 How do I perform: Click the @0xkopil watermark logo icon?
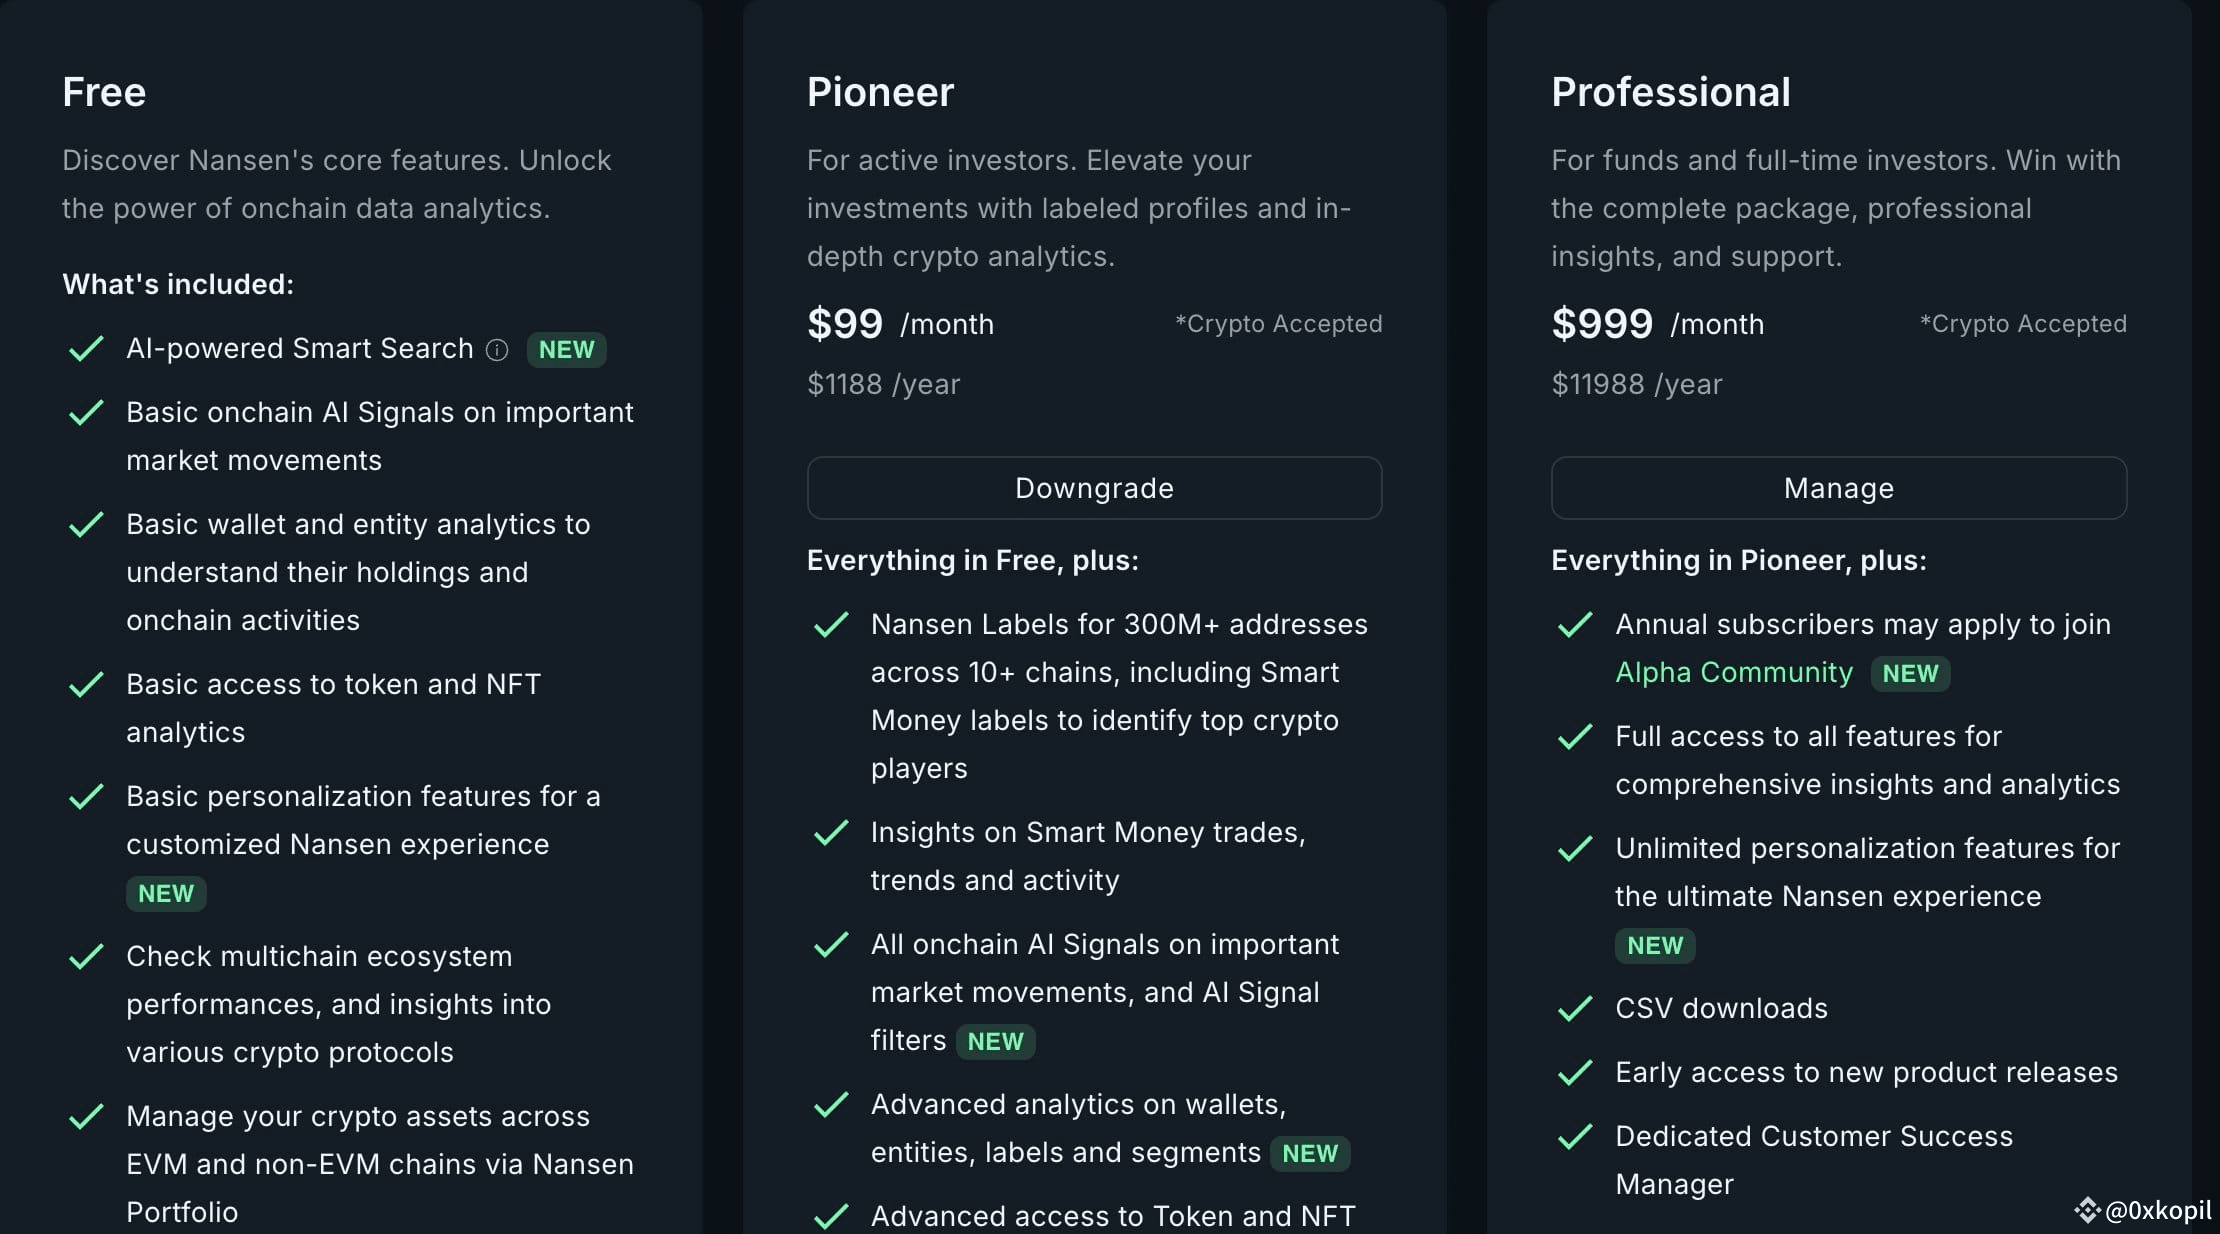click(x=2086, y=1210)
